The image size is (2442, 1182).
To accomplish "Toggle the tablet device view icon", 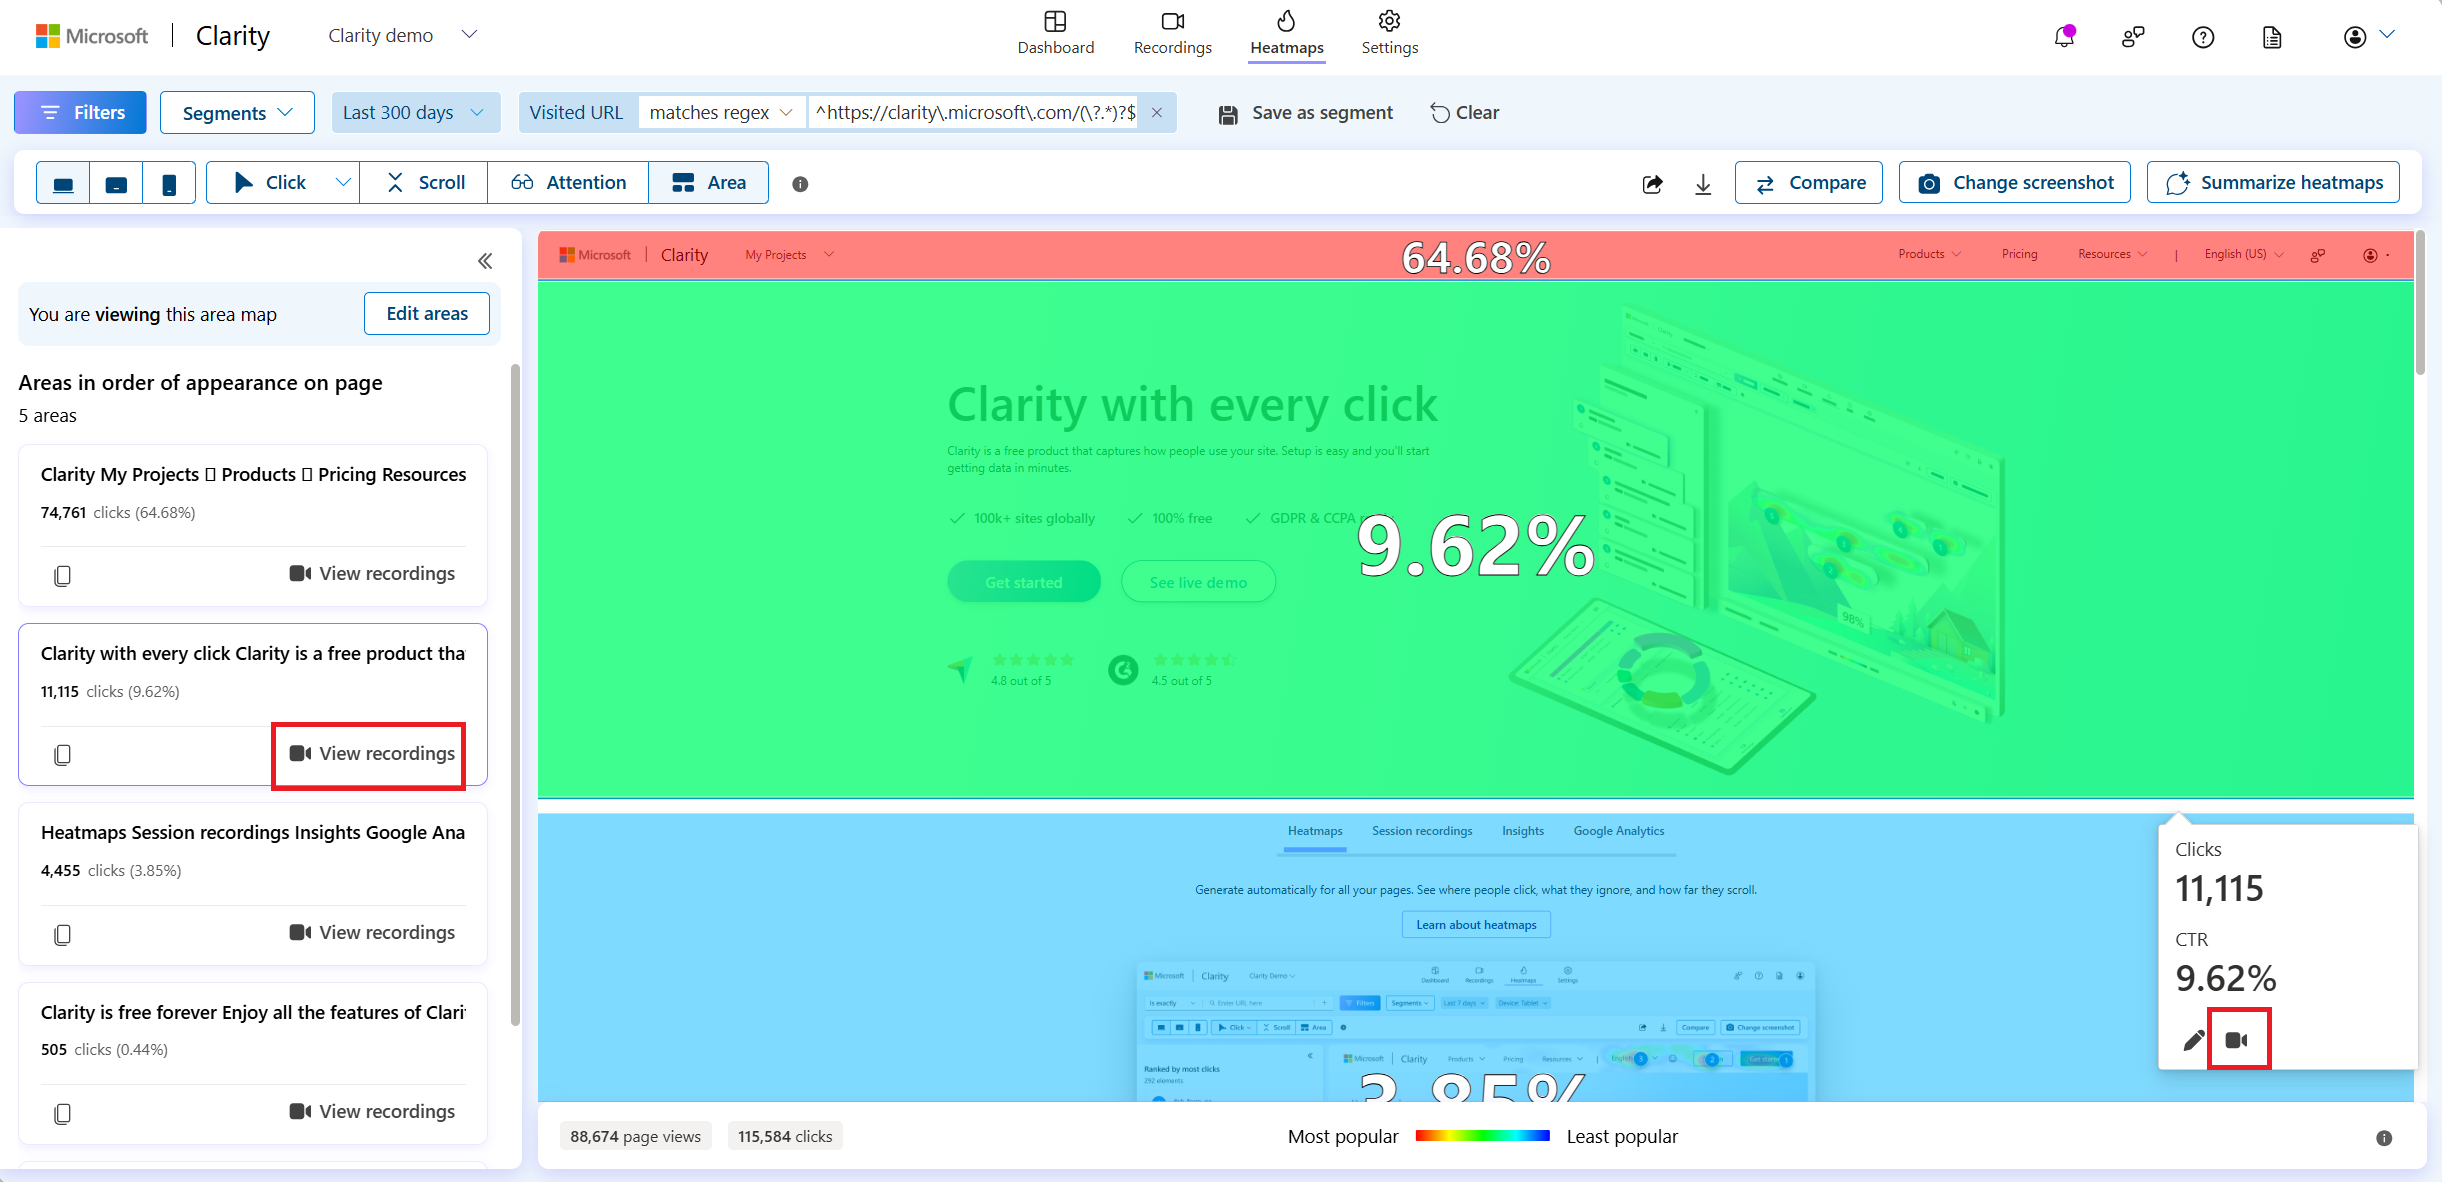I will click(x=117, y=182).
